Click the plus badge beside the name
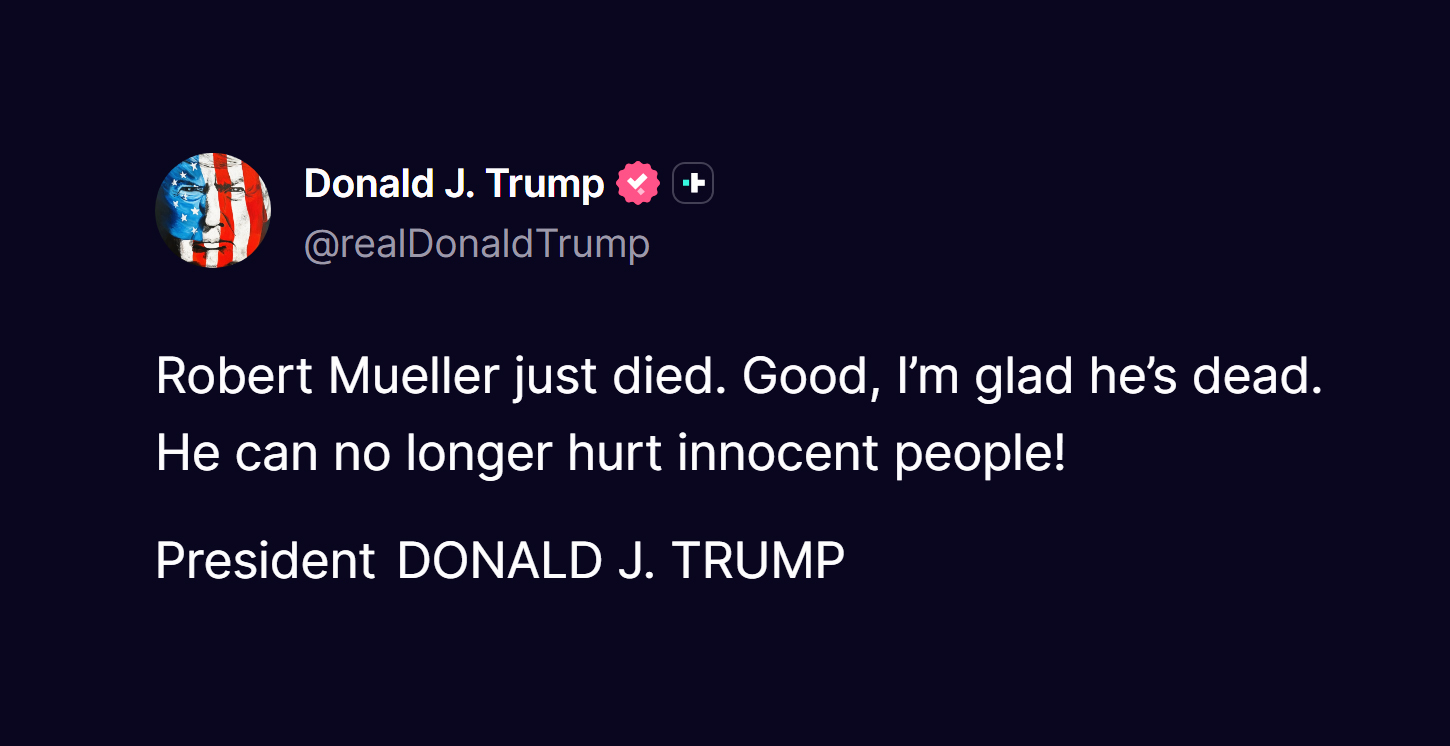Image resolution: width=1450 pixels, height=746 pixels. [x=693, y=184]
